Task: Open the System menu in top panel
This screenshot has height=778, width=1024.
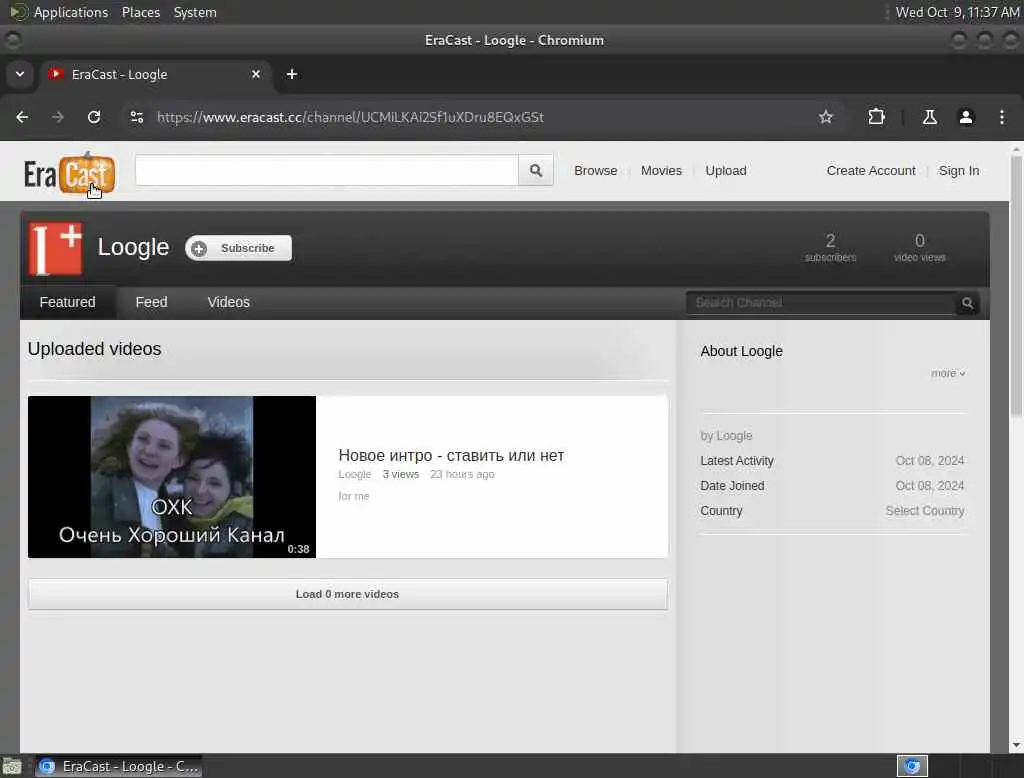Action: pyautogui.click(x=195, y=12)
